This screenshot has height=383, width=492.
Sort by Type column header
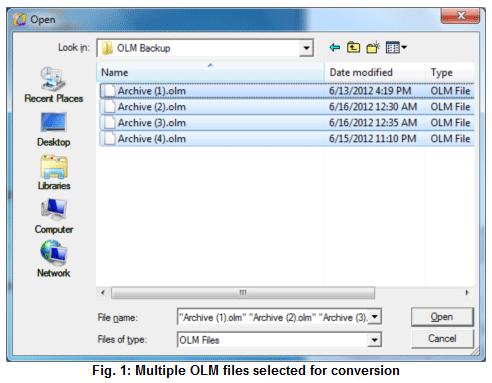(450, 72)
